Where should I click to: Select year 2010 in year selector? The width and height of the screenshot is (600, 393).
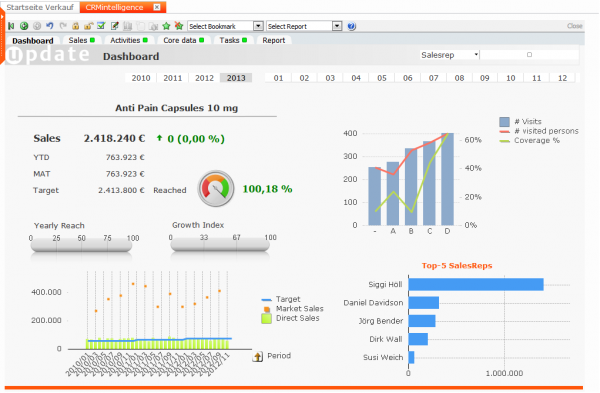click(141, 78)
